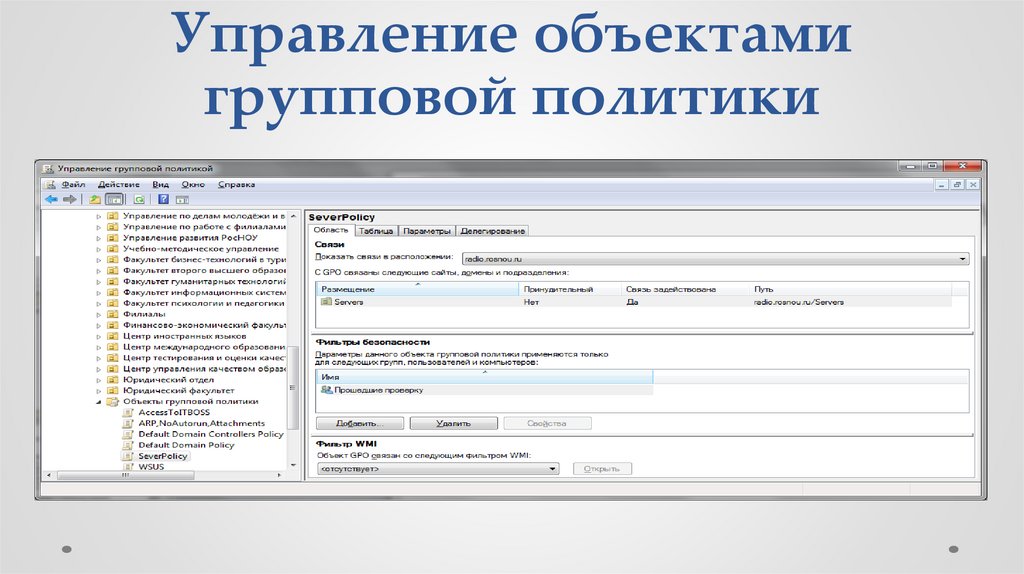Image resolution: width=1024 pixels, height=574 pixels.
Task: Click the tree scrollbar up arrow
Action: [x=293, y=215]
